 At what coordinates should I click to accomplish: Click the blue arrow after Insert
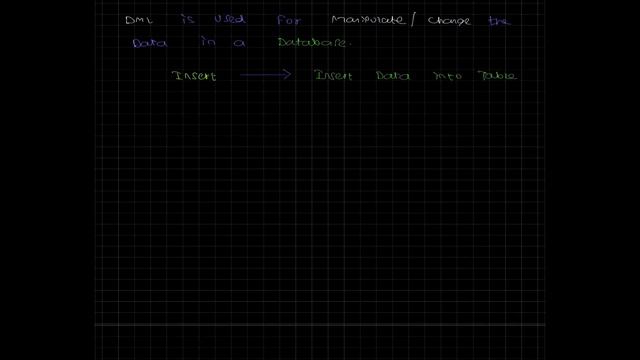click(x=265, y=74)
